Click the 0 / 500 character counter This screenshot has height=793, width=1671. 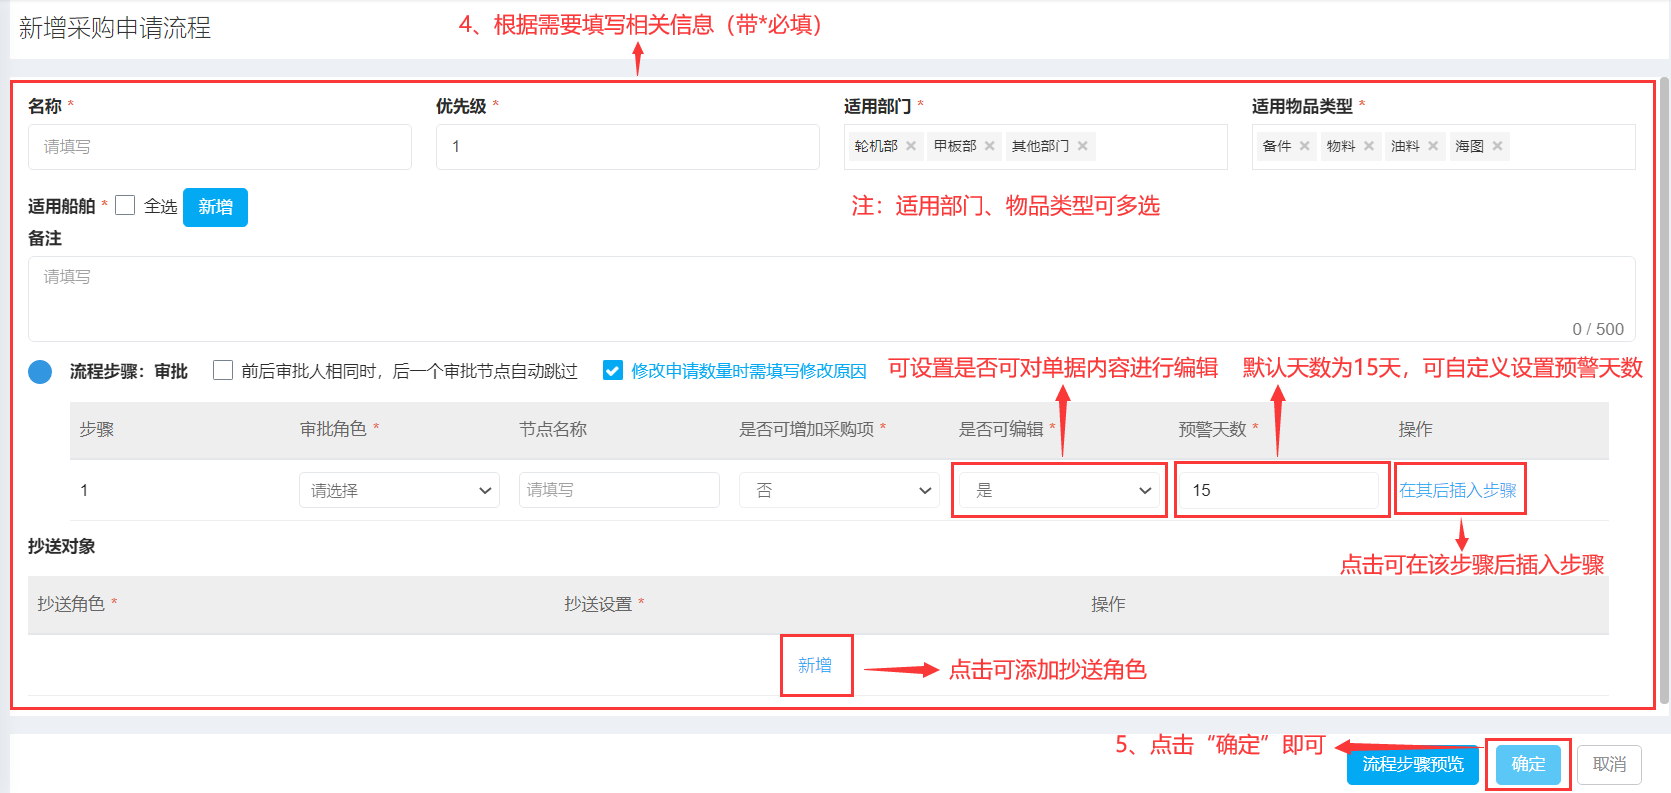[x=1598, y=329]
